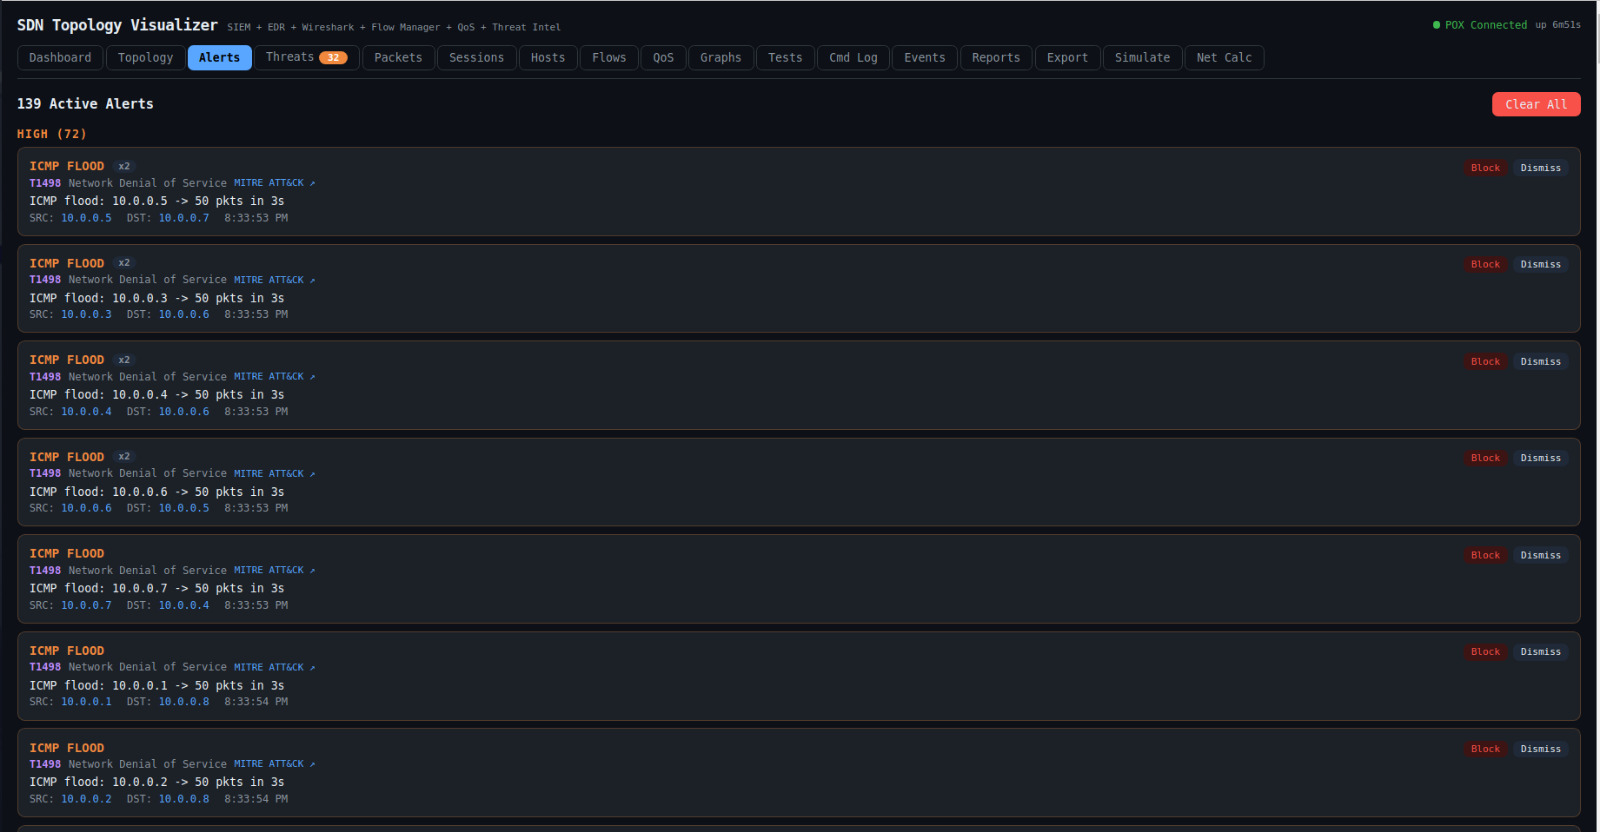Click the green POX Connected status dot

pyautogui.click(x=1437, y=25)
